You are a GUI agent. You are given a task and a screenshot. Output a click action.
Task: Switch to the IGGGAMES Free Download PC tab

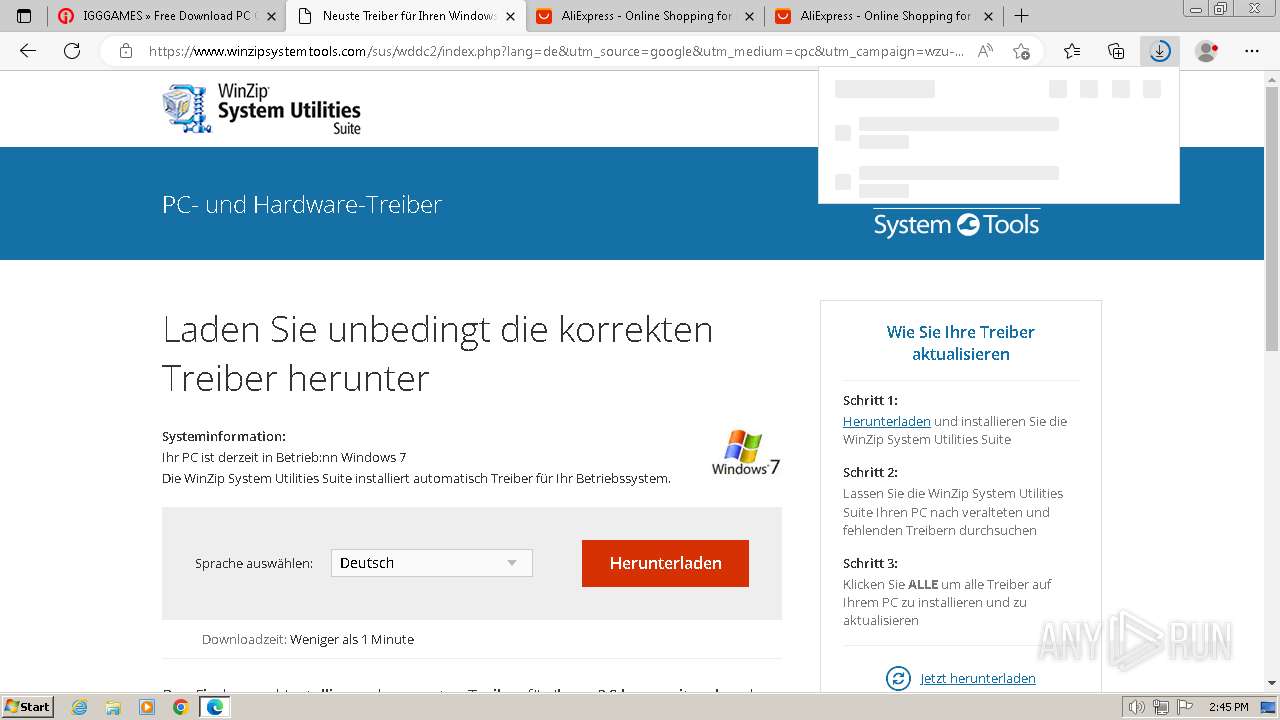(167, 16)
